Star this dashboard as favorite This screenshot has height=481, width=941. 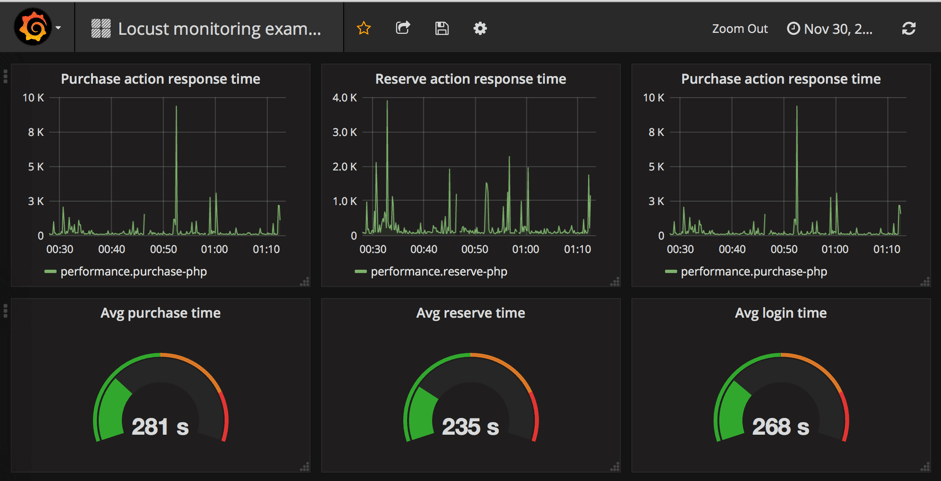click(x=363, y=28)
